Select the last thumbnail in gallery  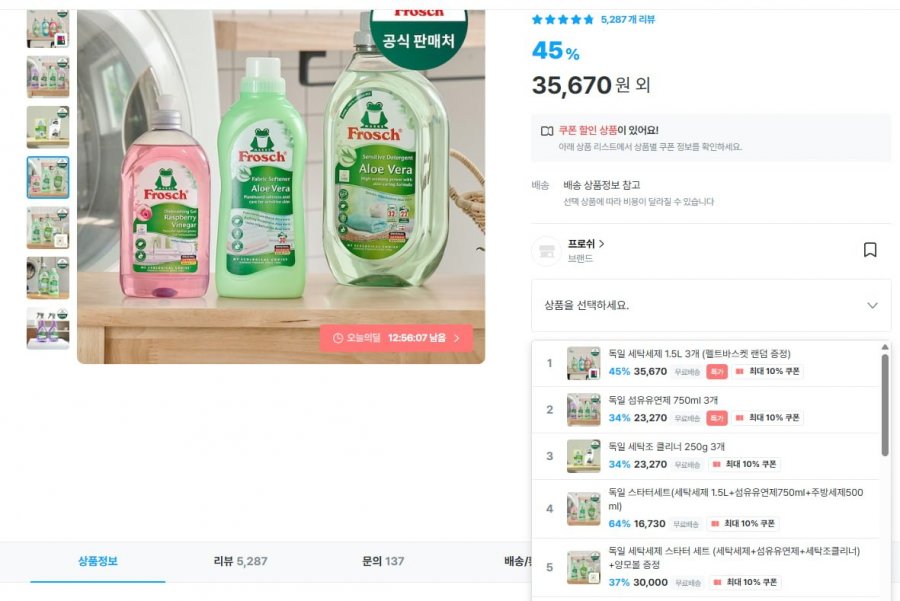point(48,327)
